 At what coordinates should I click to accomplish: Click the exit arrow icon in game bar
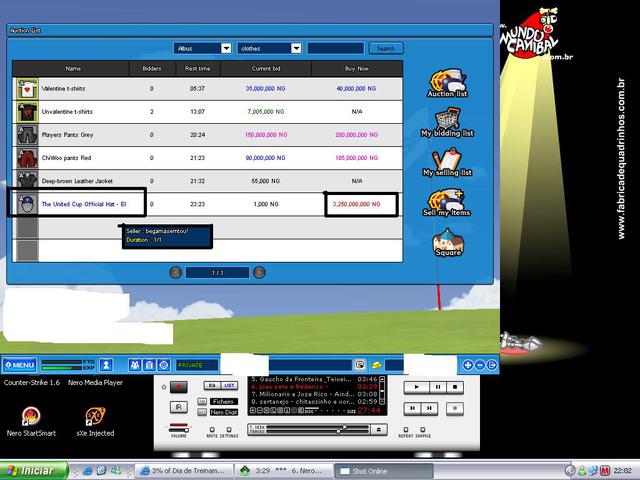[x=492, y=365]
